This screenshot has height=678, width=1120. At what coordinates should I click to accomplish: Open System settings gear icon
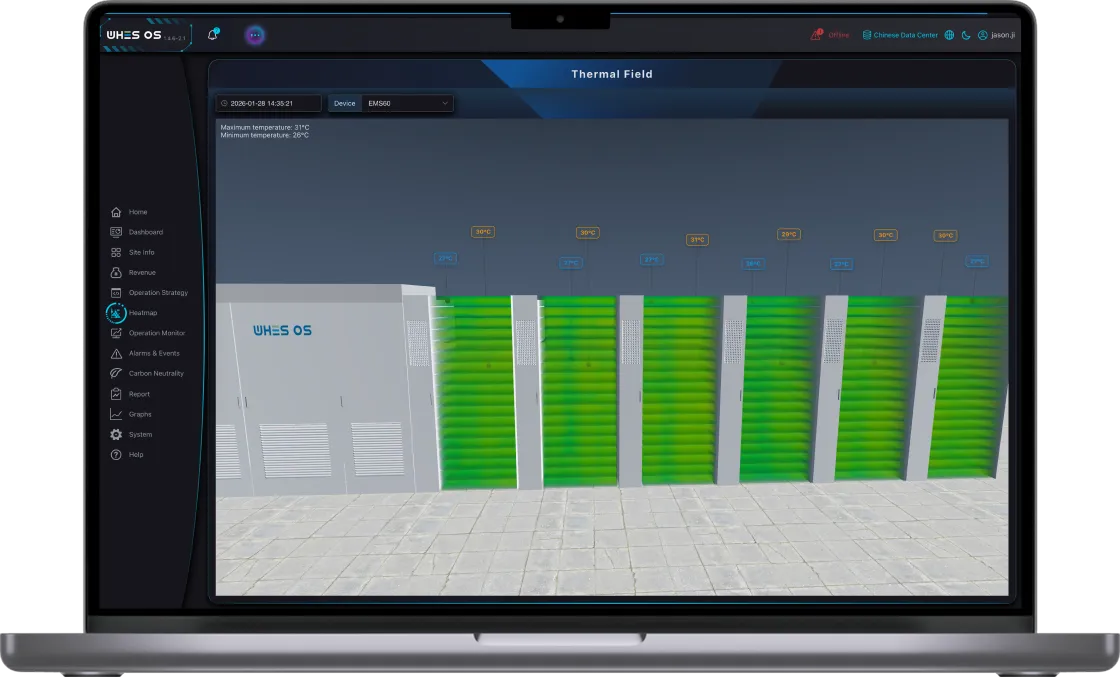(116, 435)
